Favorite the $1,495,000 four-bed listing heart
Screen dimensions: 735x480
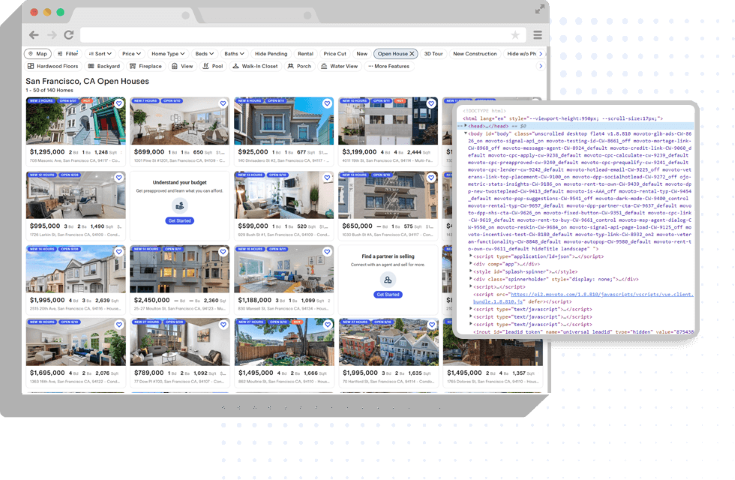[327, 324]
